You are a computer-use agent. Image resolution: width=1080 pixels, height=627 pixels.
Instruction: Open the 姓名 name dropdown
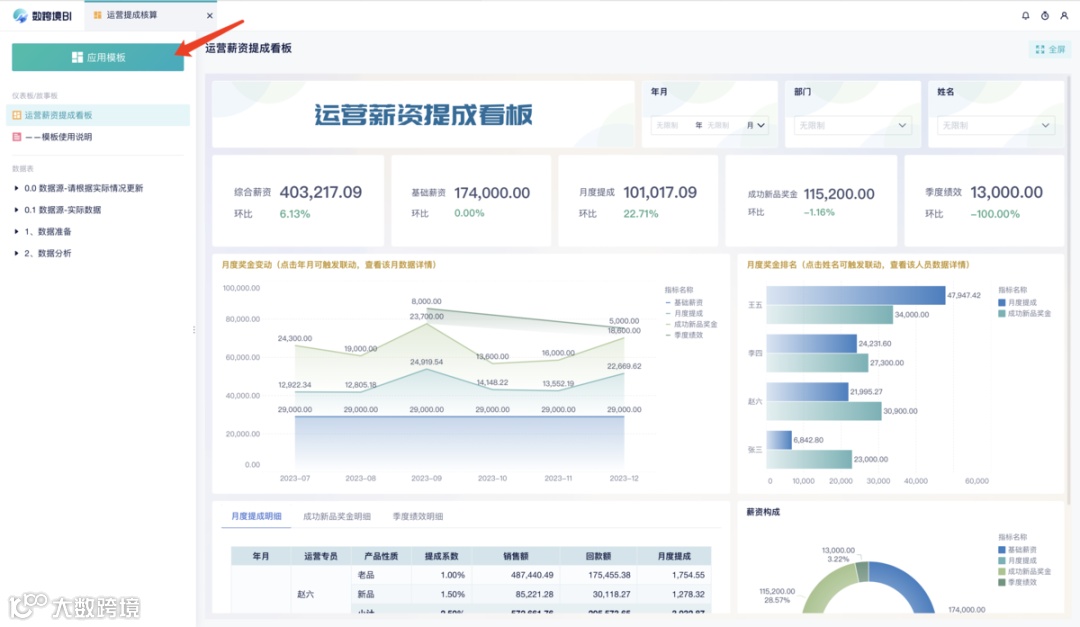point(996,125)
